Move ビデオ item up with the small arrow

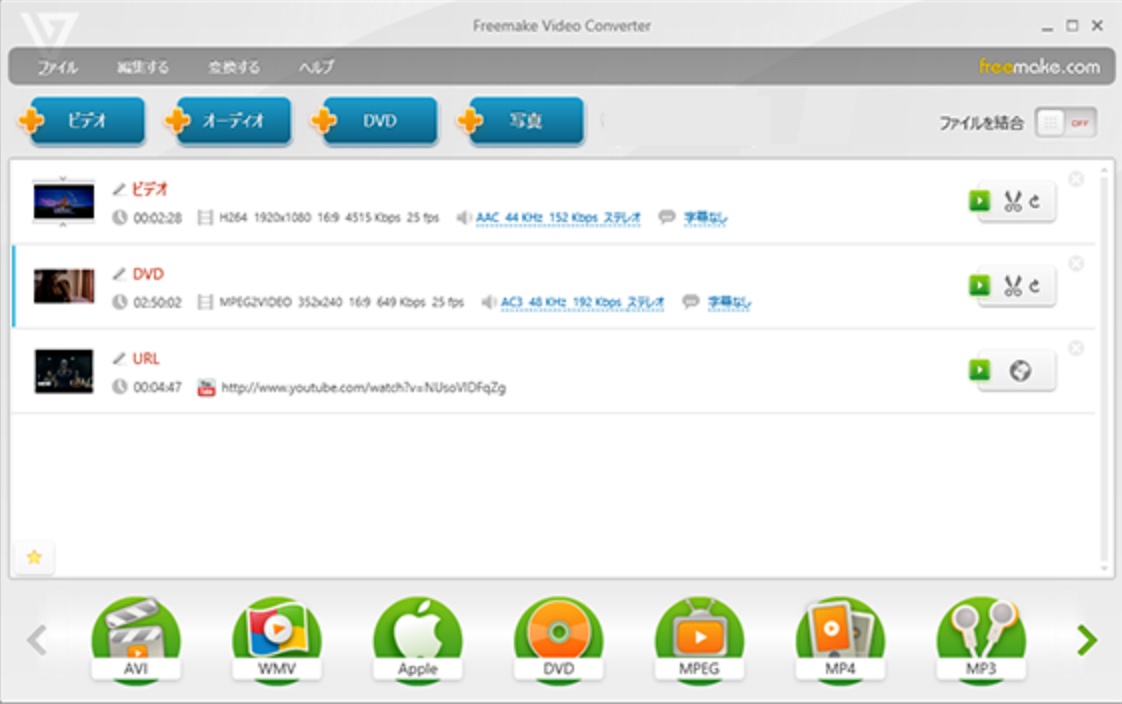click(63, 177)
